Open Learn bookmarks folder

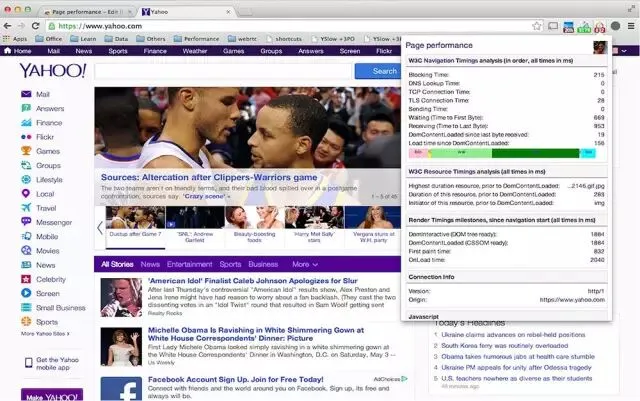point(83,39)
